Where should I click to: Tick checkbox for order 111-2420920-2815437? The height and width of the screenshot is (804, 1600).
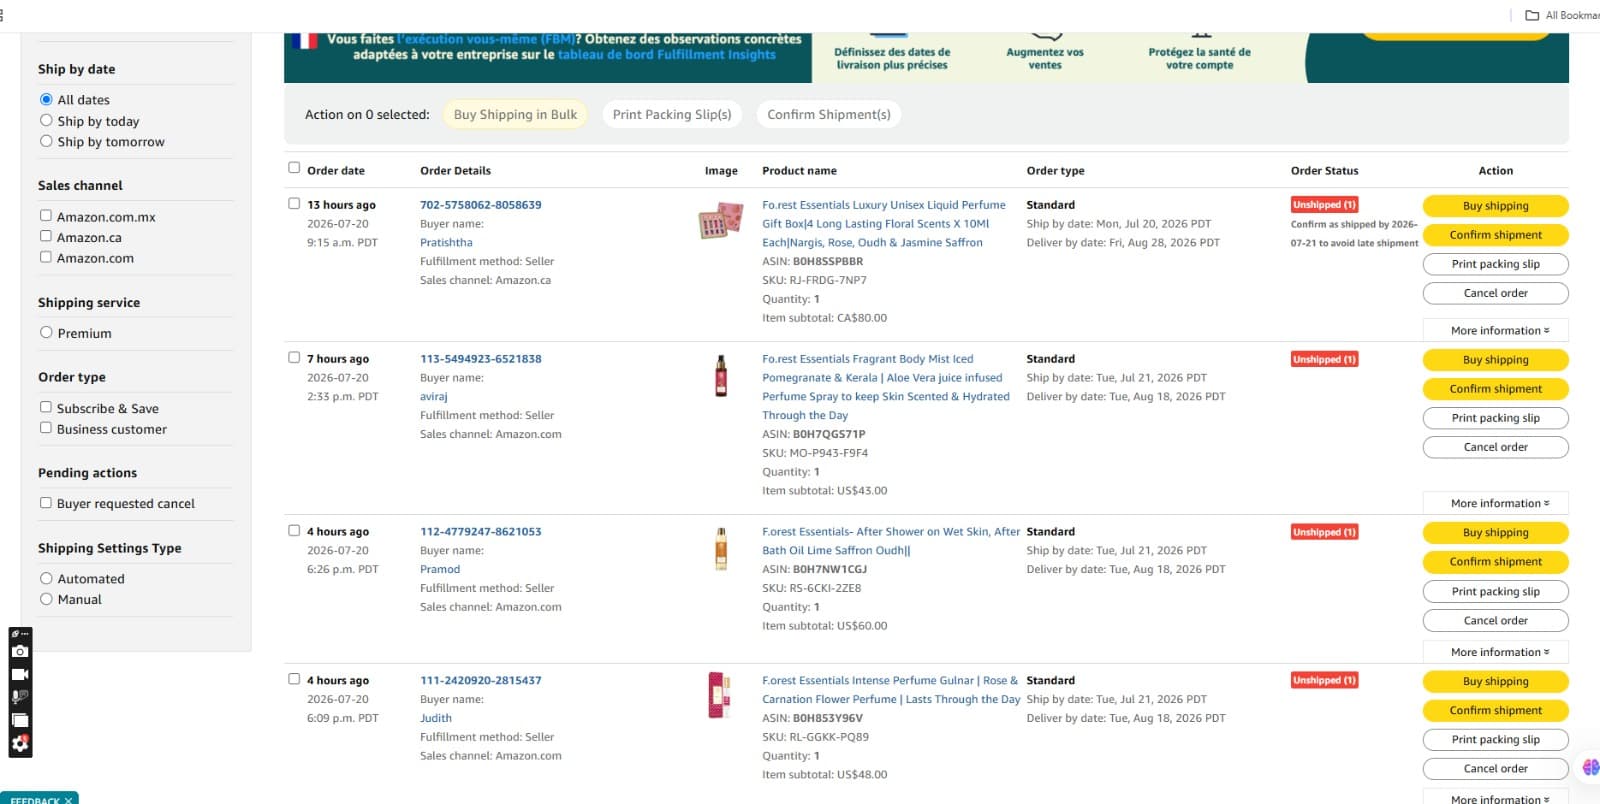tap(294, 679)
